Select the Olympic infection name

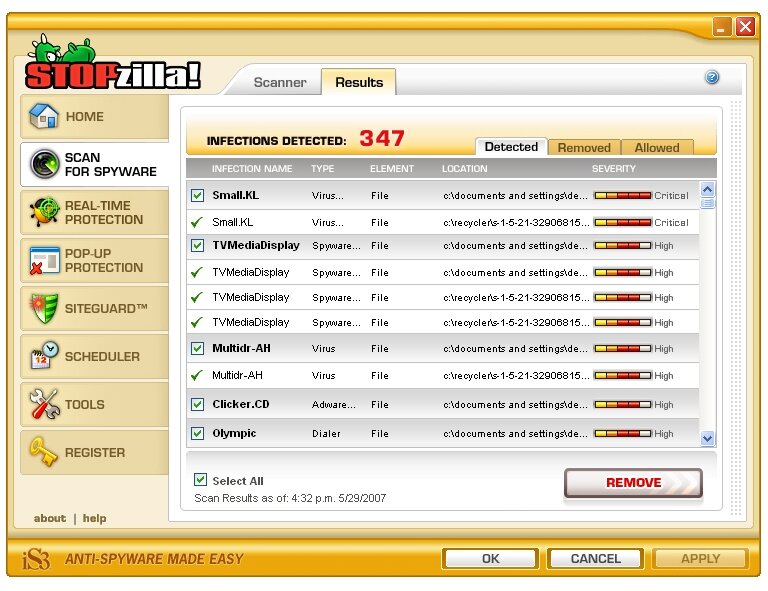click(234, 433)
